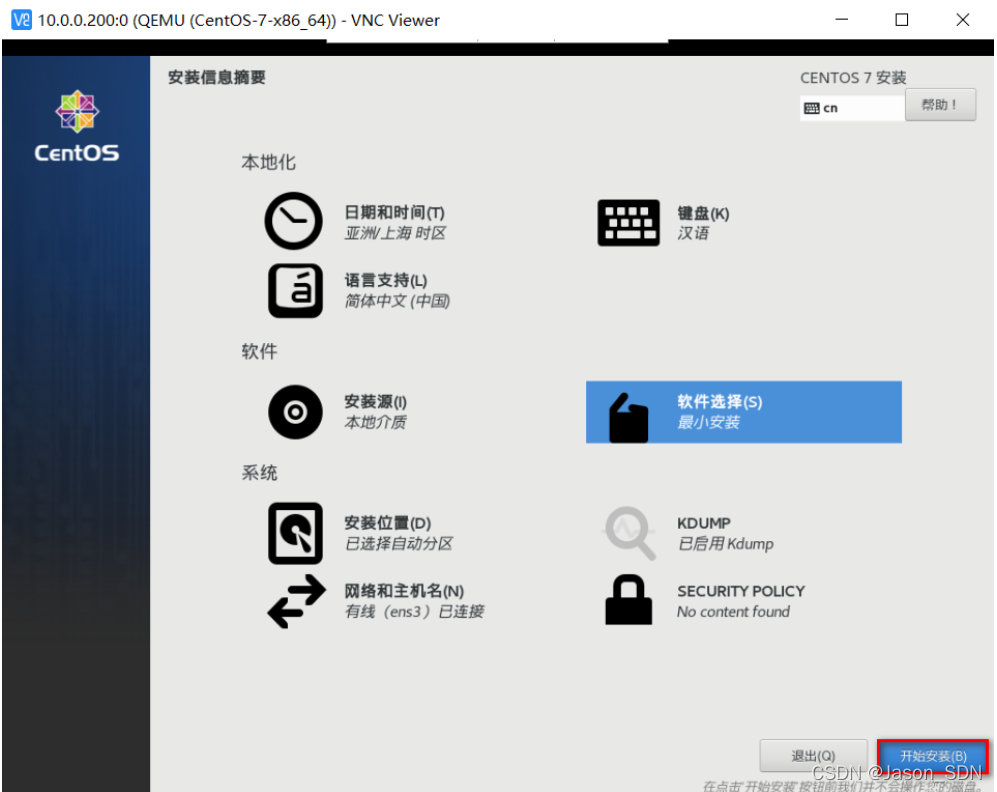This screenshot has height=792, width=997.
Task: Open 日期和时间(T) settings
Action: 394,212
